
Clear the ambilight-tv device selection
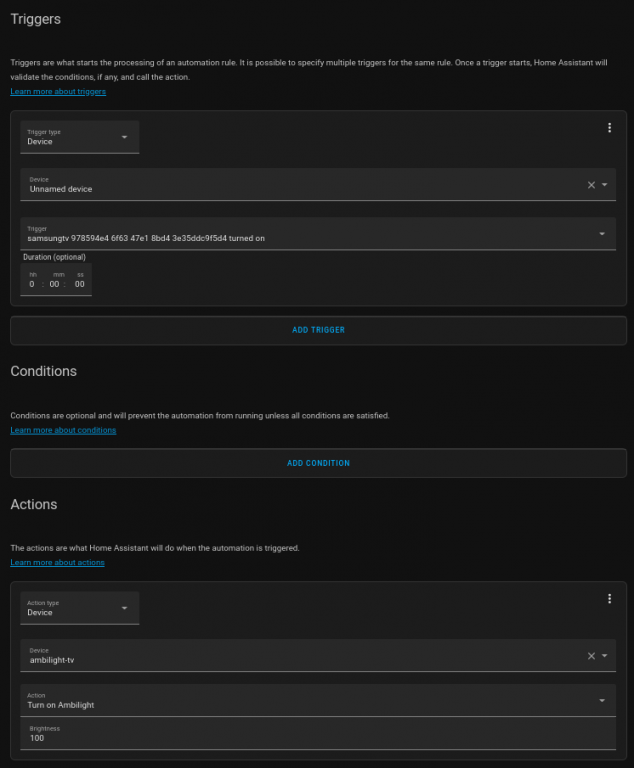(x=591, y=656)
